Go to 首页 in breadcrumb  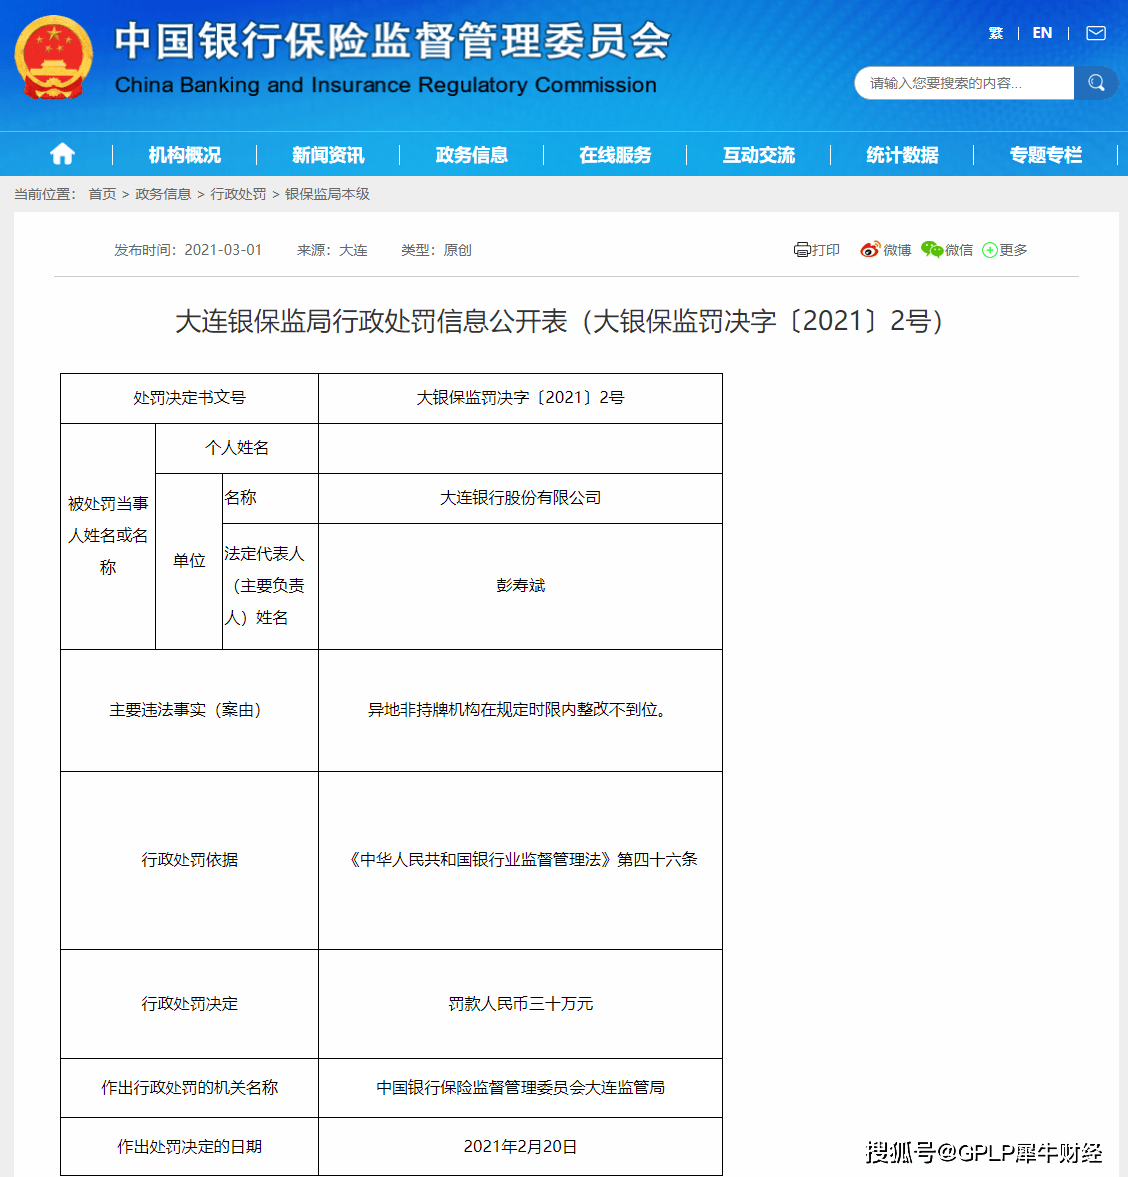[x=102, y=194]
